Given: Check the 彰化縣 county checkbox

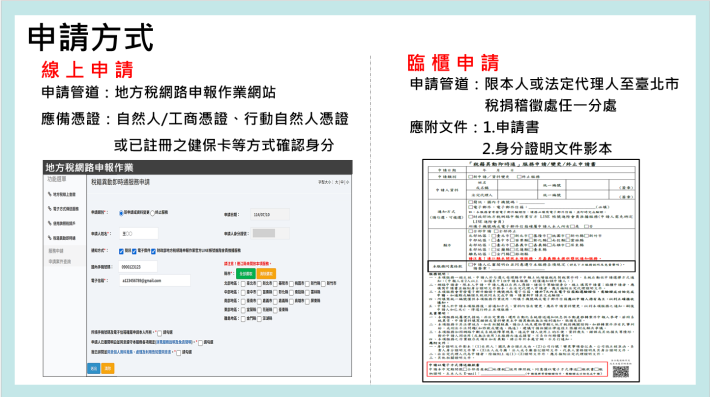Looking at the screenshot, I should [x=275, y=292].
